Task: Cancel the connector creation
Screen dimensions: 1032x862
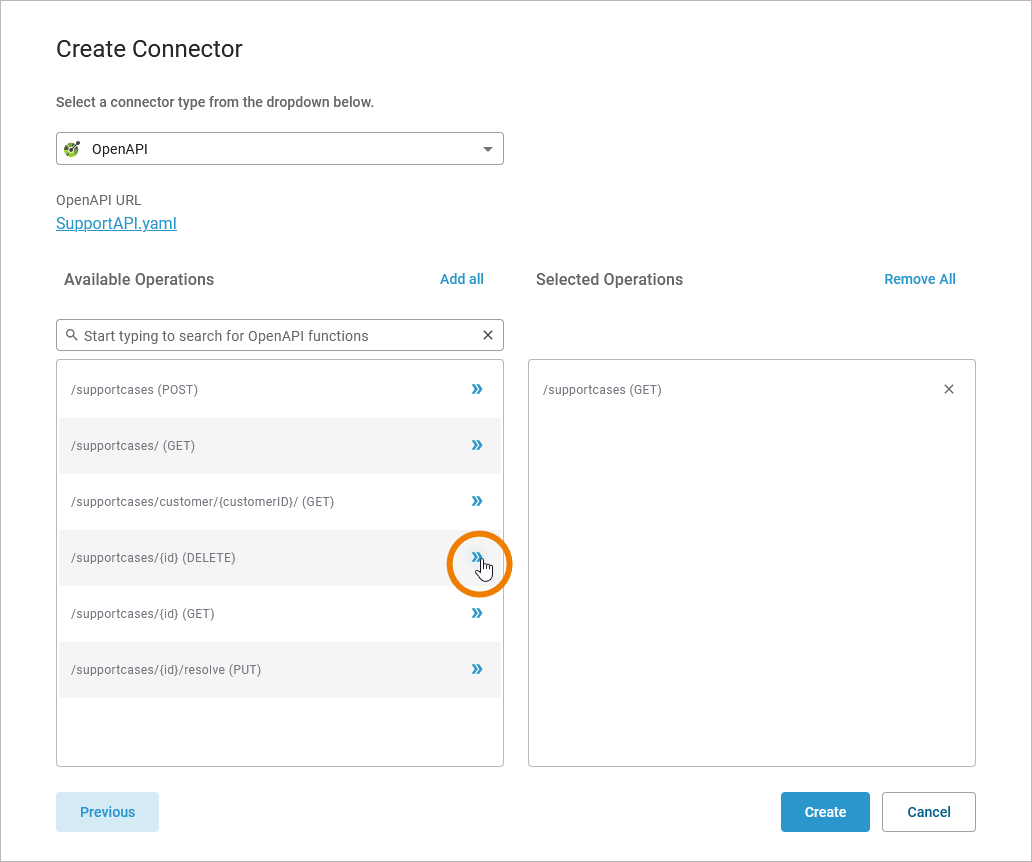Action: click(x=928, y=812)
